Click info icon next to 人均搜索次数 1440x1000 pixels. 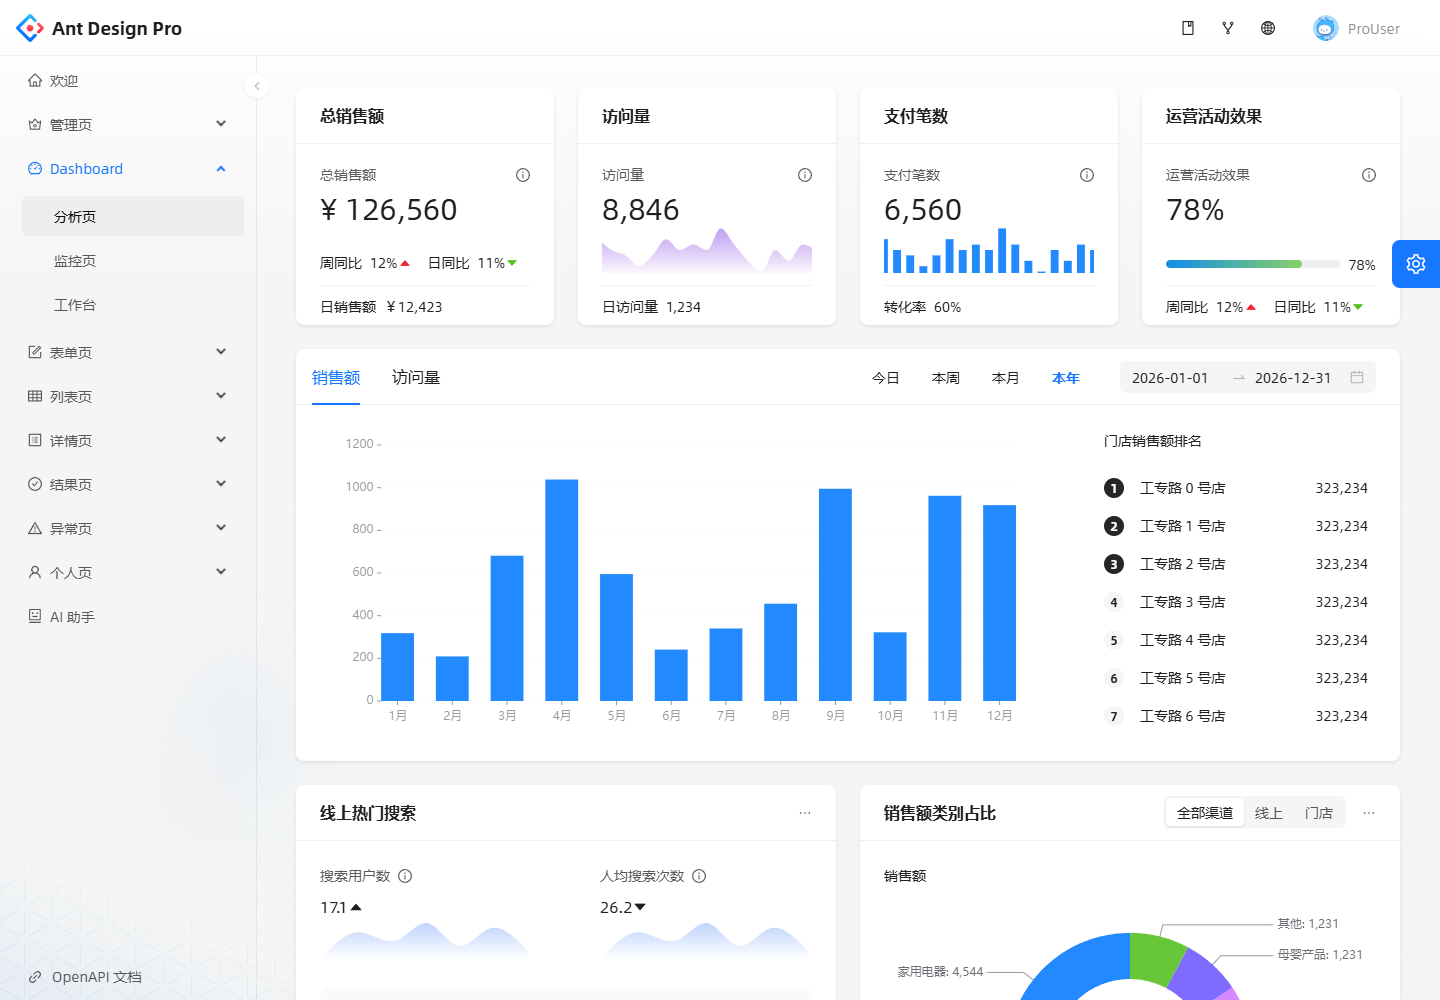click(x=699, y=876)
